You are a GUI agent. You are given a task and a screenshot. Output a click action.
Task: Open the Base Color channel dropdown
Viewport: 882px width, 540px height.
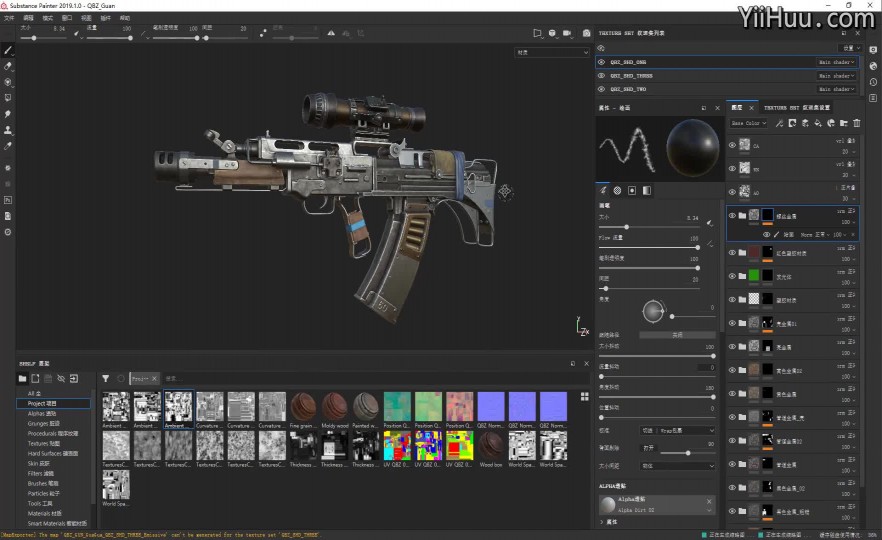click(x=749, y=123)
